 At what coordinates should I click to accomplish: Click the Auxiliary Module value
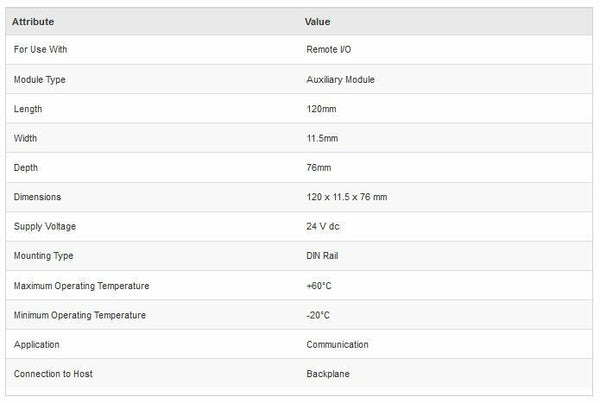click(340, 79)
